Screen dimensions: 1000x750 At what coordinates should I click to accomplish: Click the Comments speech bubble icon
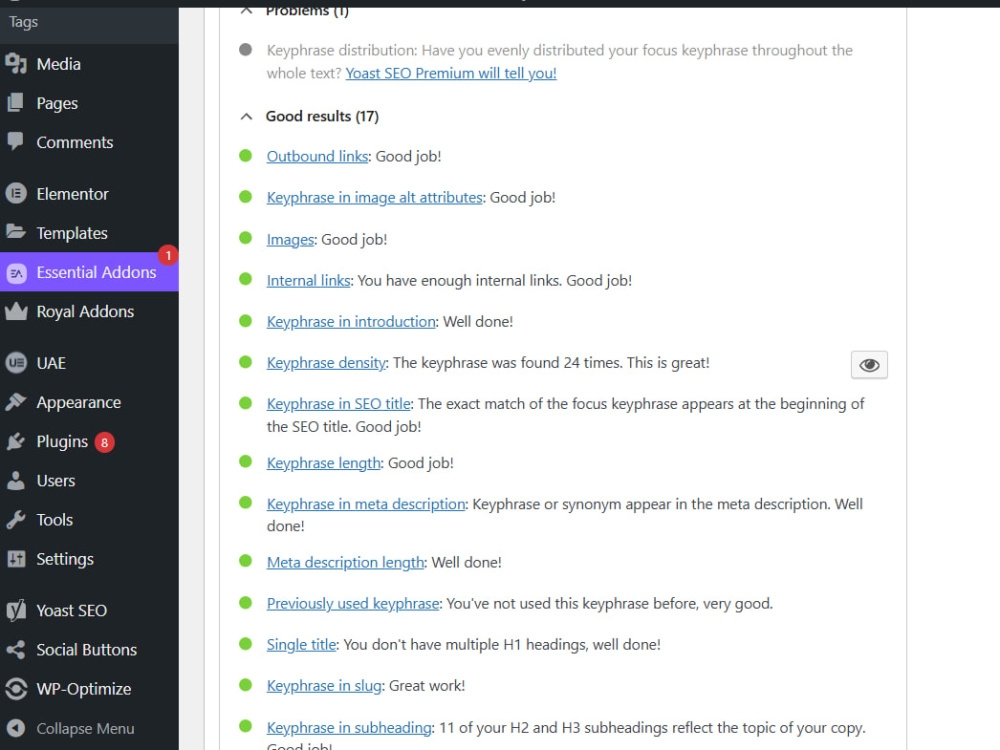pos(16,142)
